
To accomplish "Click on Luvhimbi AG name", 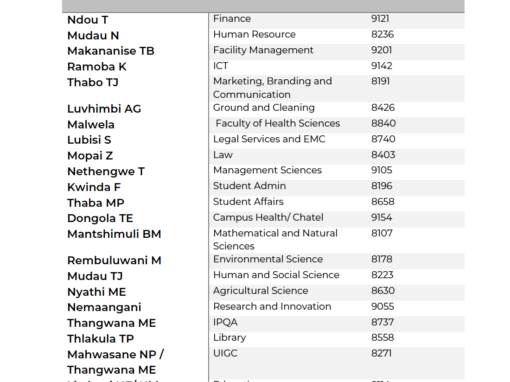I will click(104, 109).
